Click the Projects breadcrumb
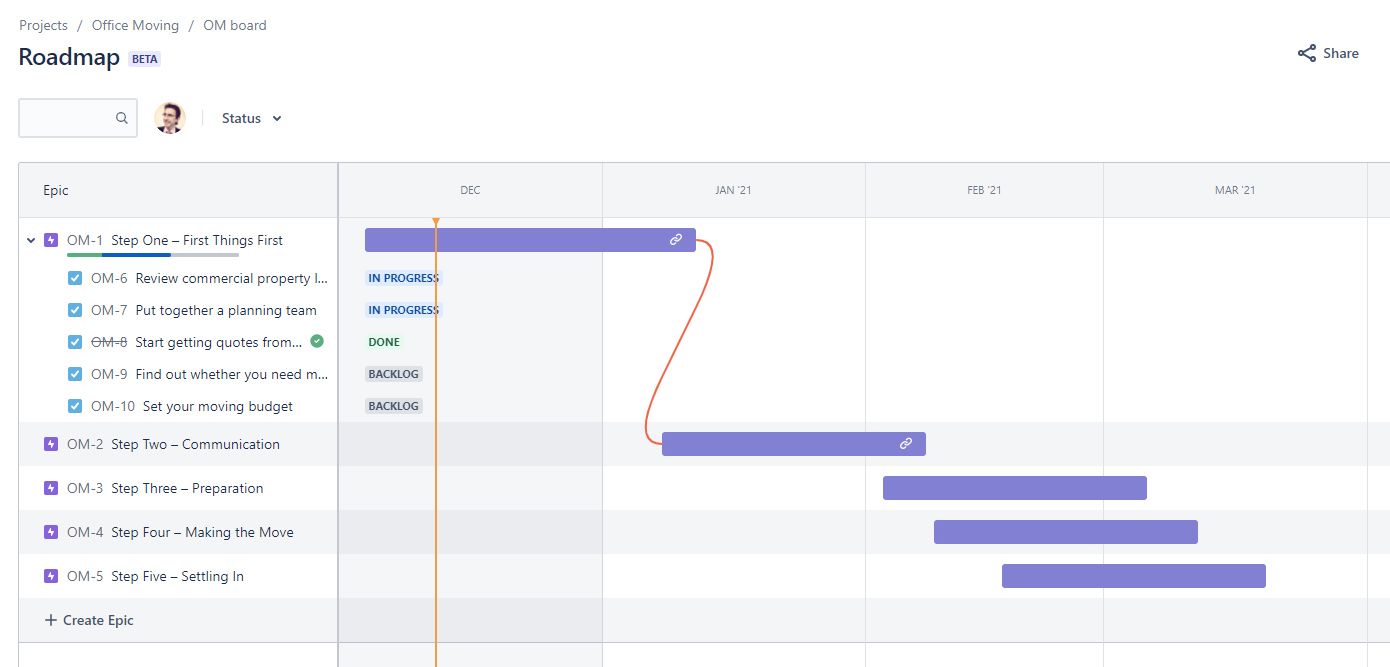 (43, 25)
